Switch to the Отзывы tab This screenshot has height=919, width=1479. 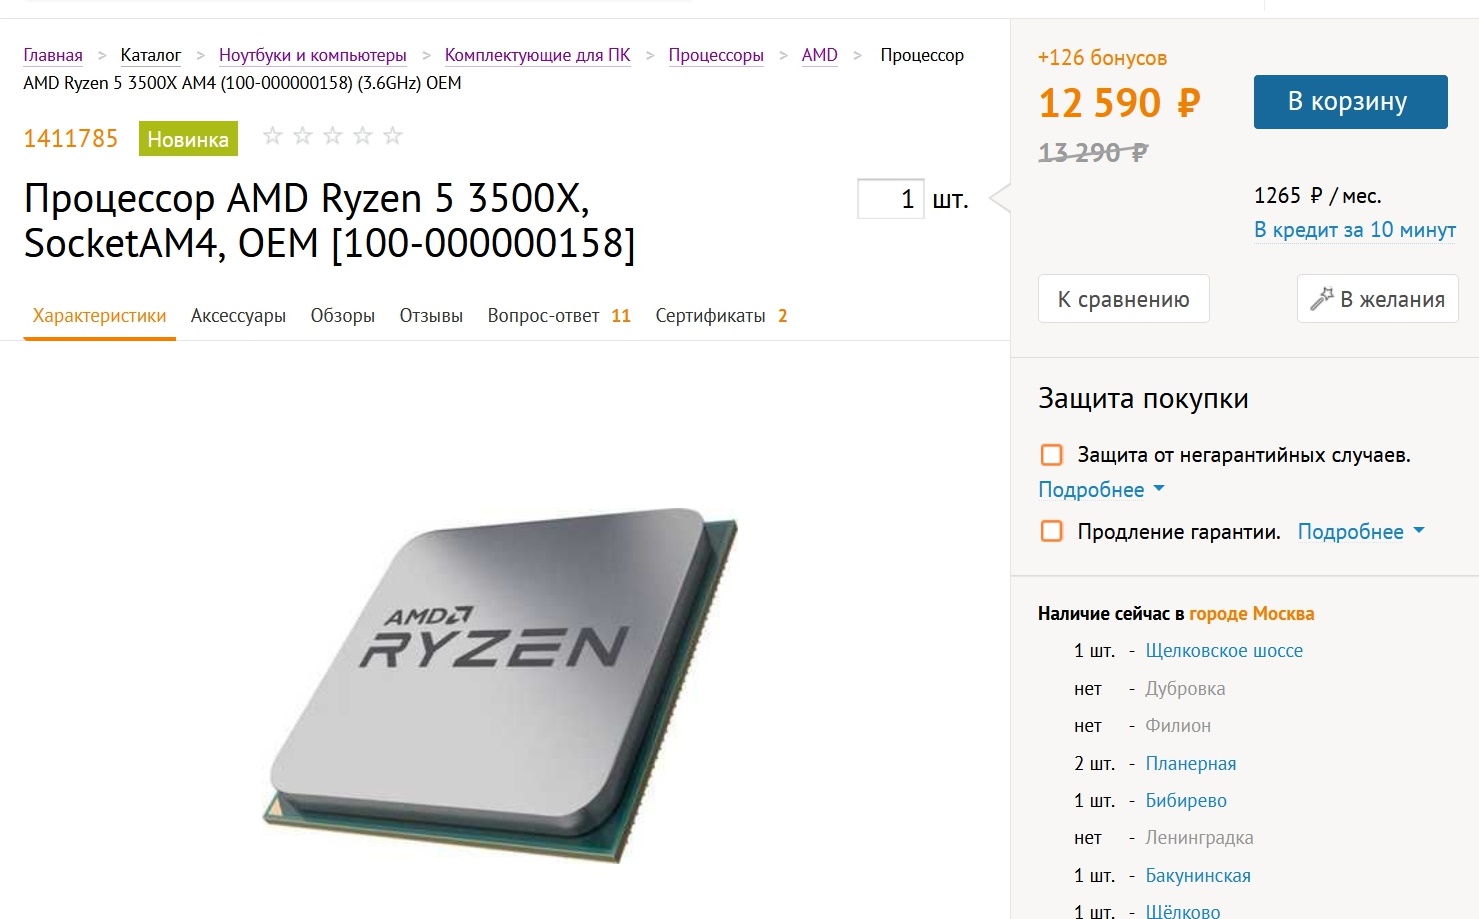tap(431, 316)
